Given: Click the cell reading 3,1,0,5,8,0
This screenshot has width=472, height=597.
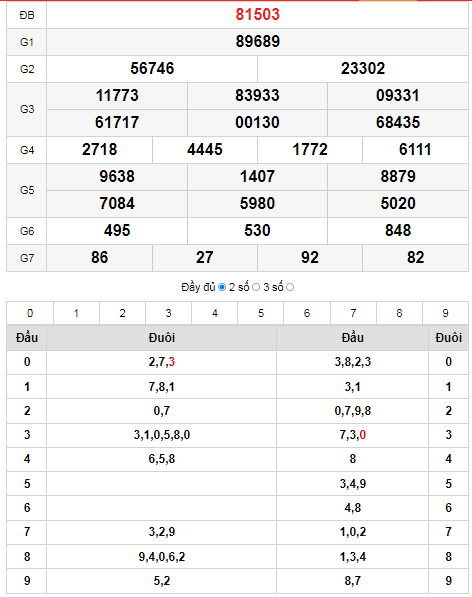Looking at the screenshot, I should pos(161,435).
